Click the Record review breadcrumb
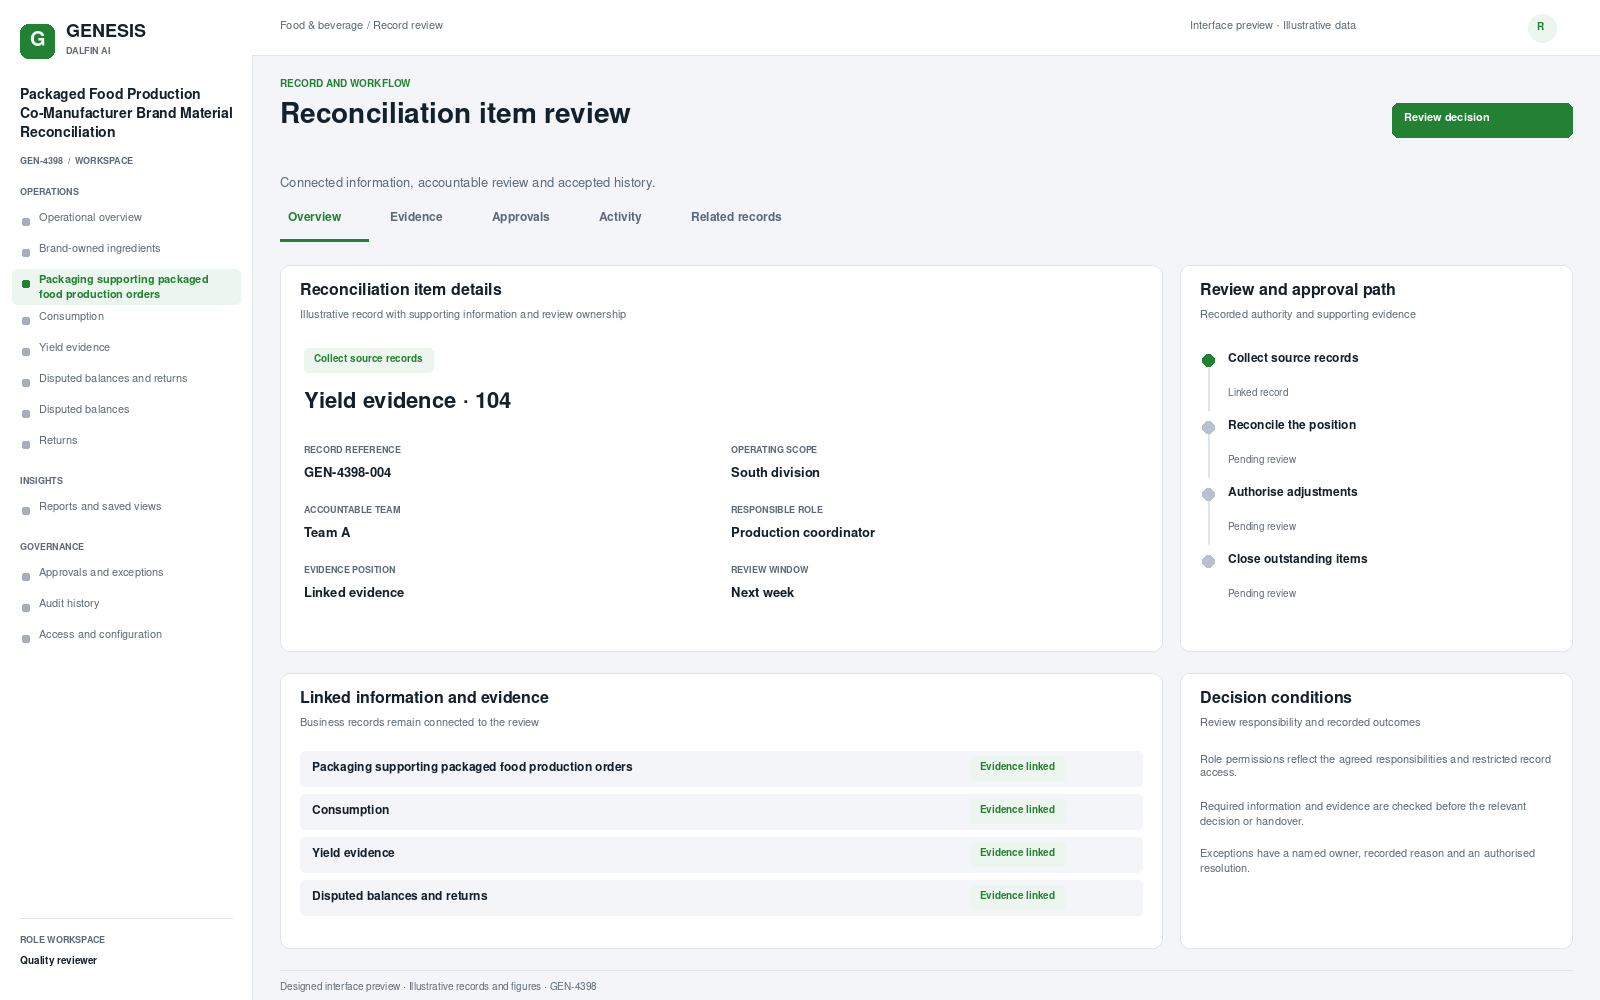Image resolution: width=1600 pixels, height=1000 pixels. pos(408,26)
